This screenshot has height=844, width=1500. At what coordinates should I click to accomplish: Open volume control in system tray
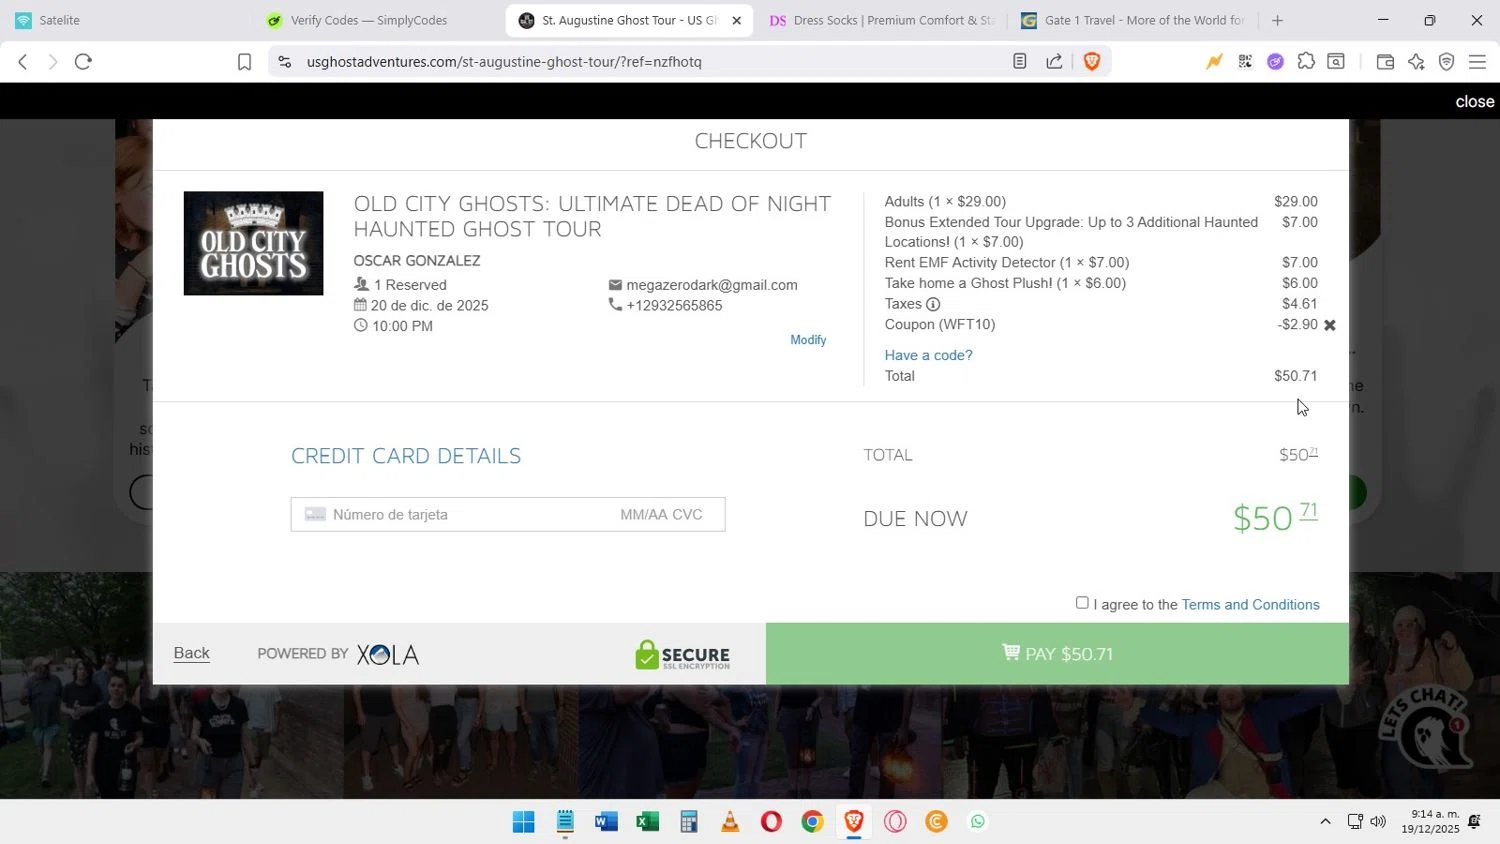1378,822
